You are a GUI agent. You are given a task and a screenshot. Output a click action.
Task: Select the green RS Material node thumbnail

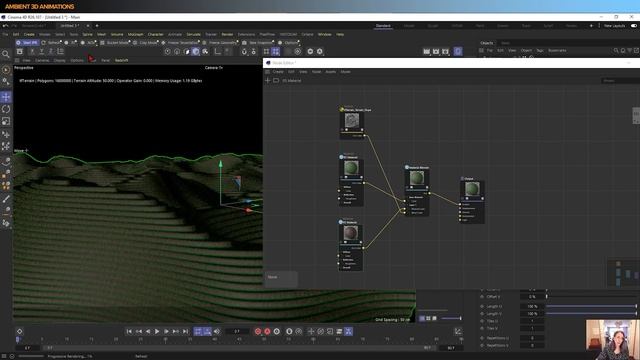[x=351, y=167]
